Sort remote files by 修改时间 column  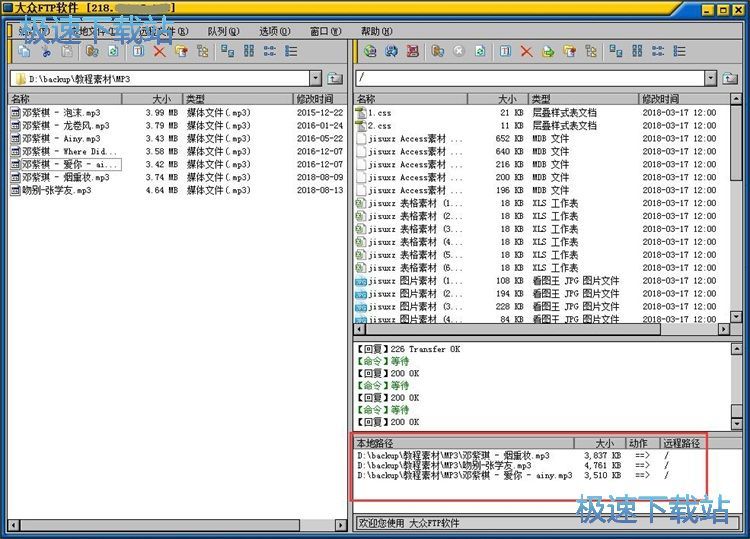tap(684, 99)
